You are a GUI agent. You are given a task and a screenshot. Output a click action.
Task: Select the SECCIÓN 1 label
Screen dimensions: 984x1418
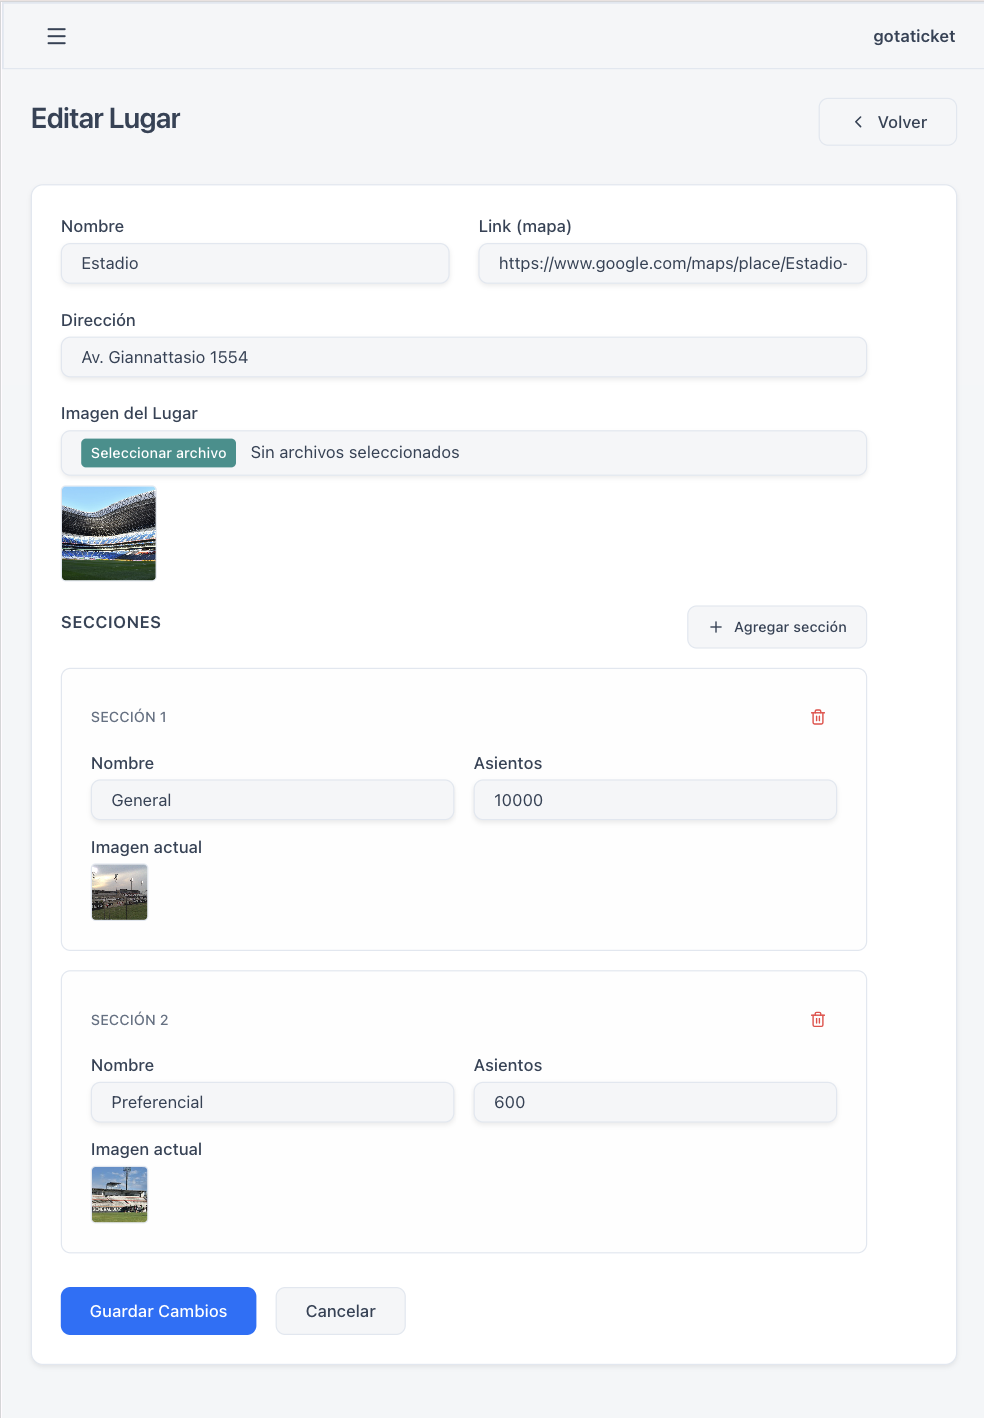pyautogui.click(x=129, y=717)
